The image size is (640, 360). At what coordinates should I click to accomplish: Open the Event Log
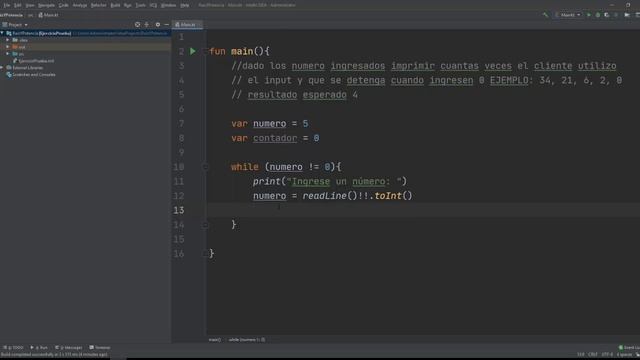click(x=629, y=348)
